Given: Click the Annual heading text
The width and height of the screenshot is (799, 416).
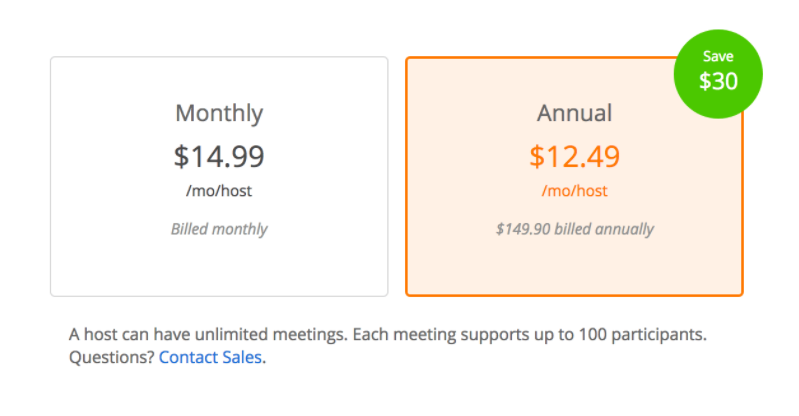Looking at the screenshot, I should pos(574,113).
